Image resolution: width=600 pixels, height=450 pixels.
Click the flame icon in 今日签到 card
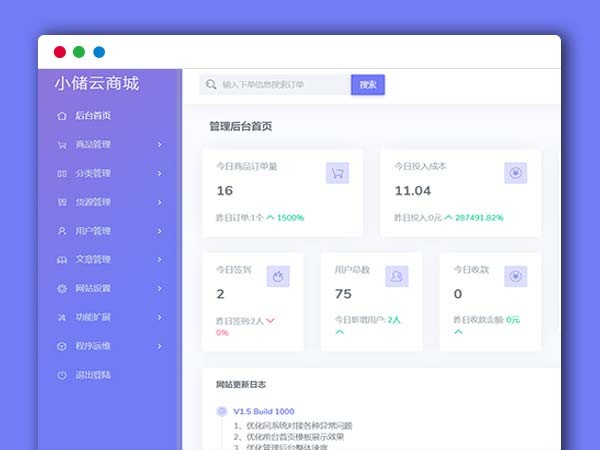[x=278, y=276]
